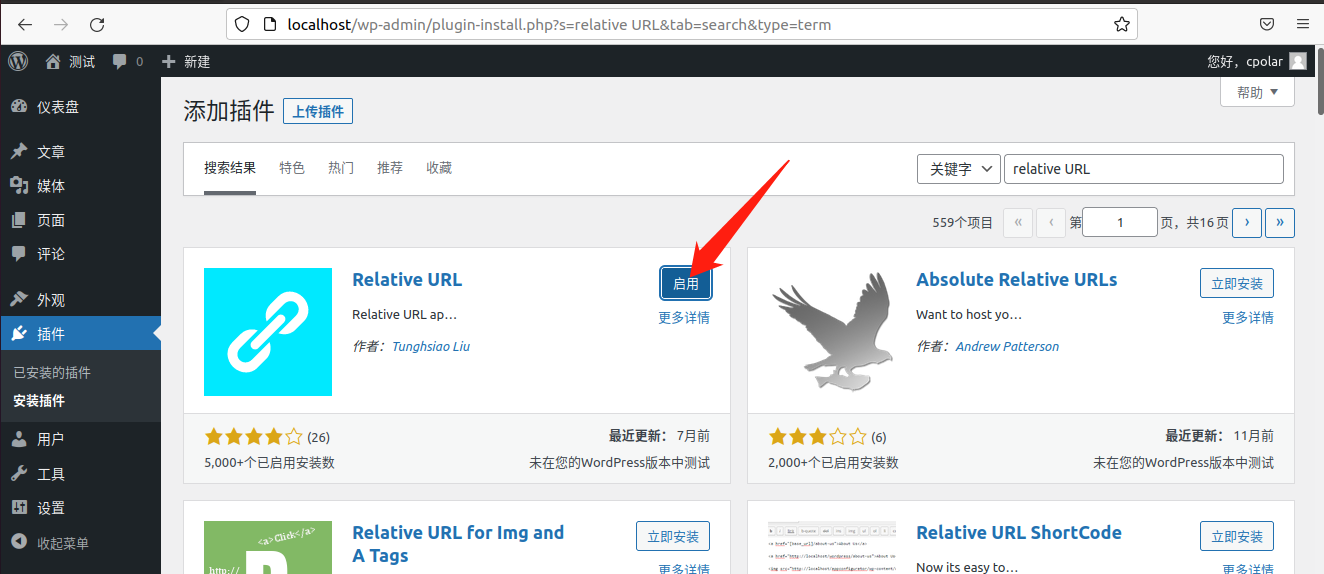Open 工具 tools in sidebar
Image resolution: width=1324 pixels, height=574 pixels.
80,474
